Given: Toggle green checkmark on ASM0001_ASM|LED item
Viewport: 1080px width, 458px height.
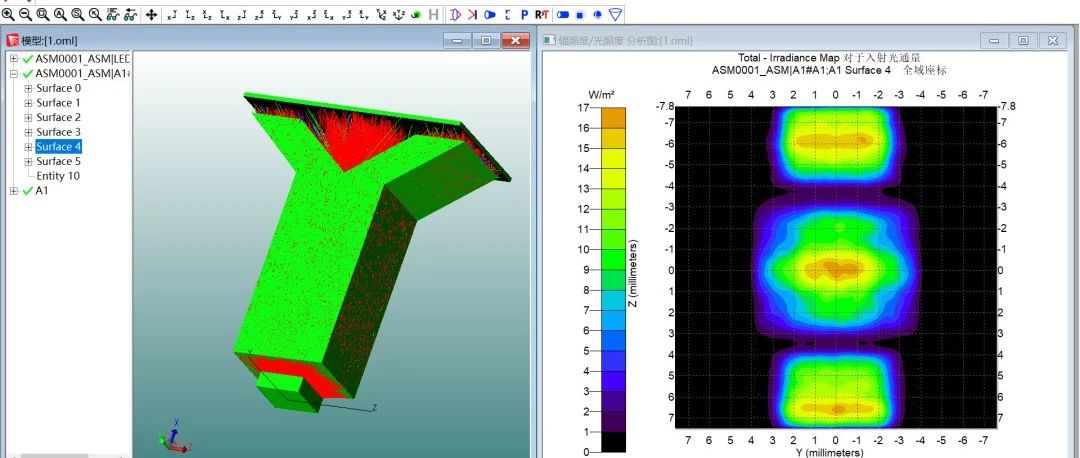Looking at the screenshot, I should pos(27,59).
